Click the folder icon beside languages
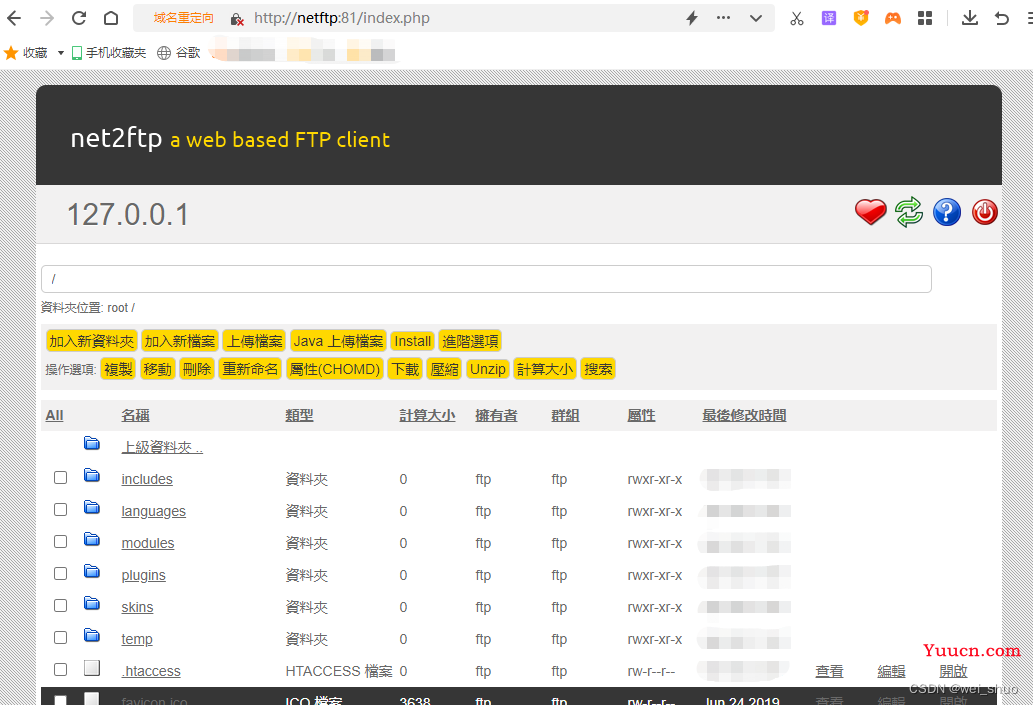 [x=92, y=507]
